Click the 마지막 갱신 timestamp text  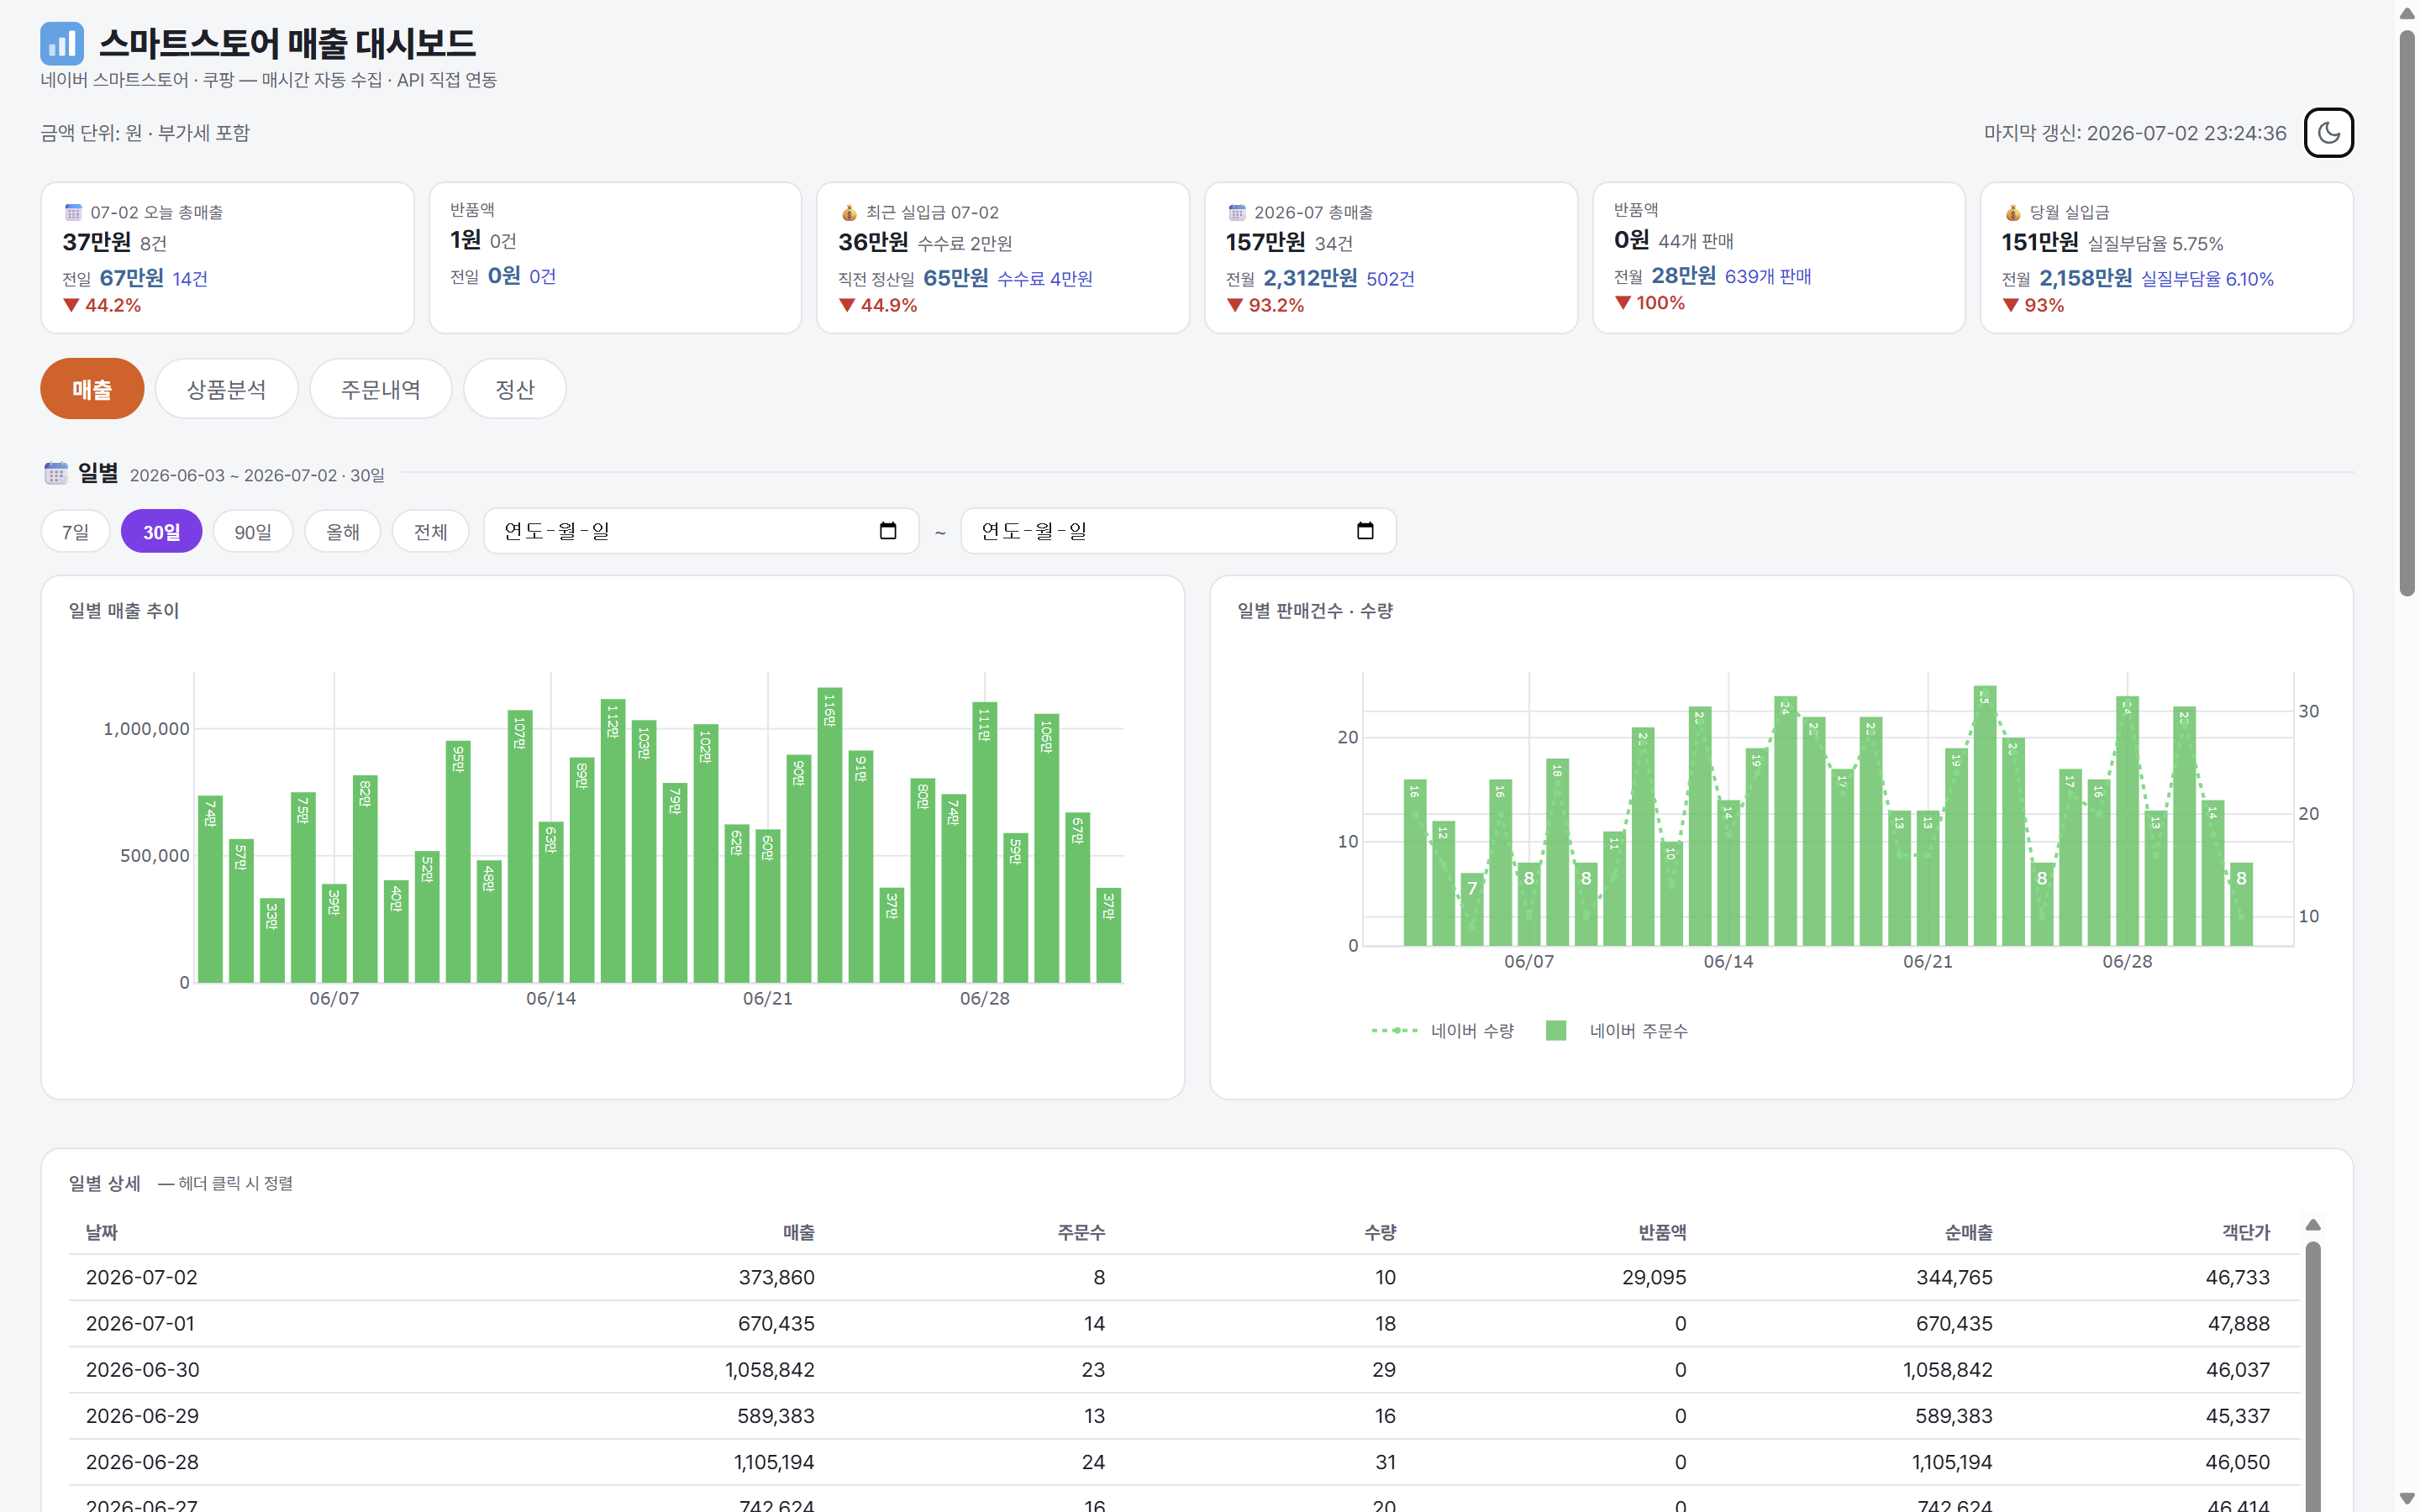tap(2135, 133)
